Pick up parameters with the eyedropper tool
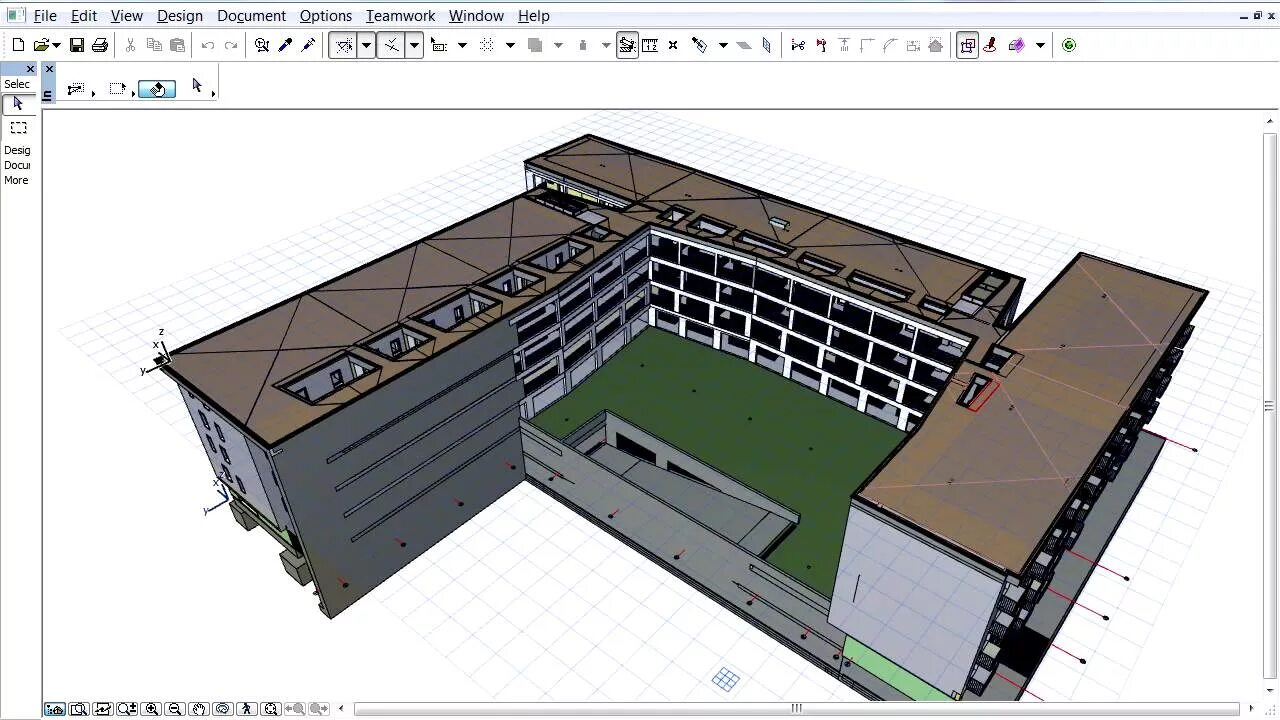The height and width of the screenshot is (720, 1280). click(x=285, y=45)
